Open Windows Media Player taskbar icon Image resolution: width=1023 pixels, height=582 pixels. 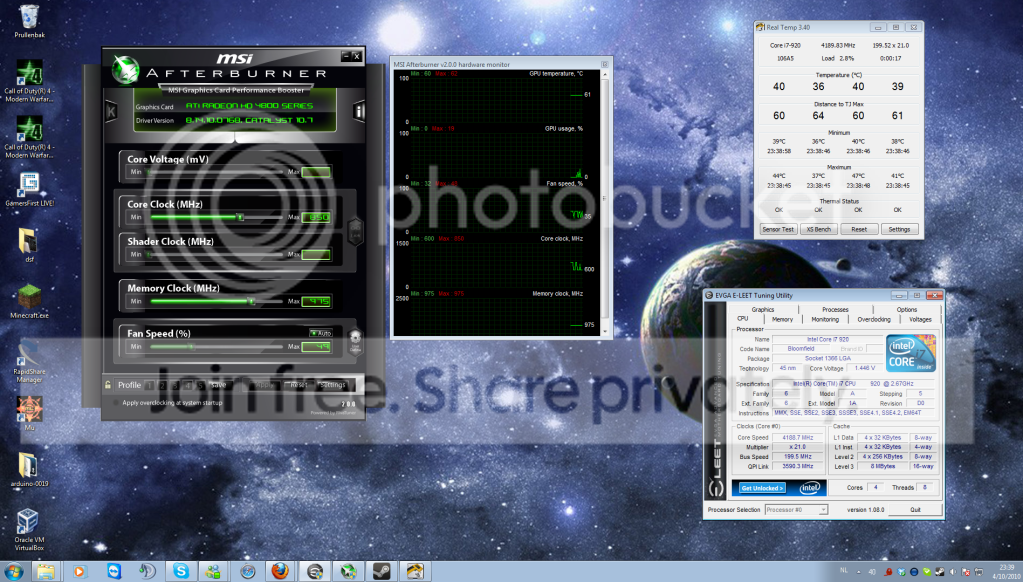click(x=79, y=572)
